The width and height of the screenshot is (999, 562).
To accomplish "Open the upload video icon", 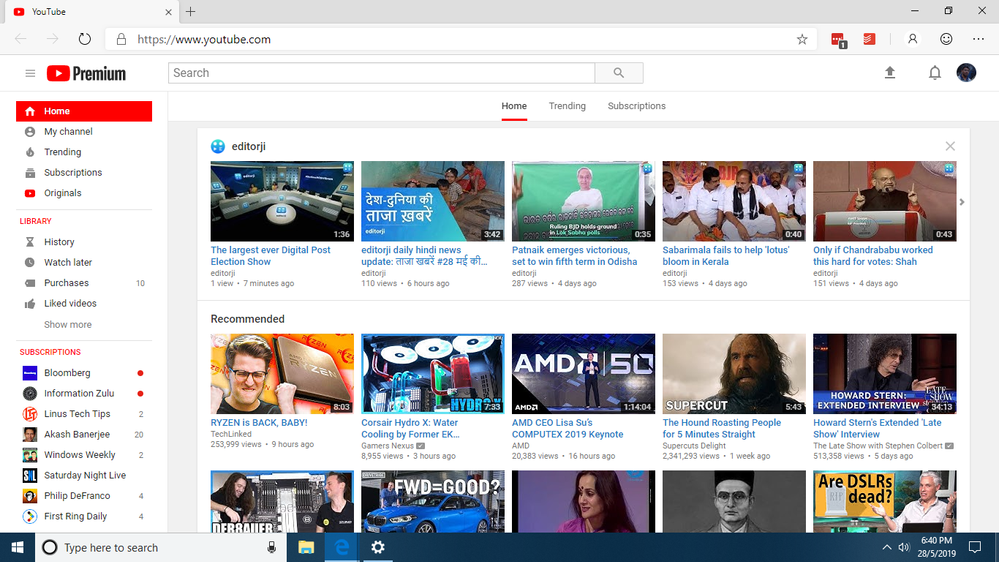I will click(x=890, y=73).
